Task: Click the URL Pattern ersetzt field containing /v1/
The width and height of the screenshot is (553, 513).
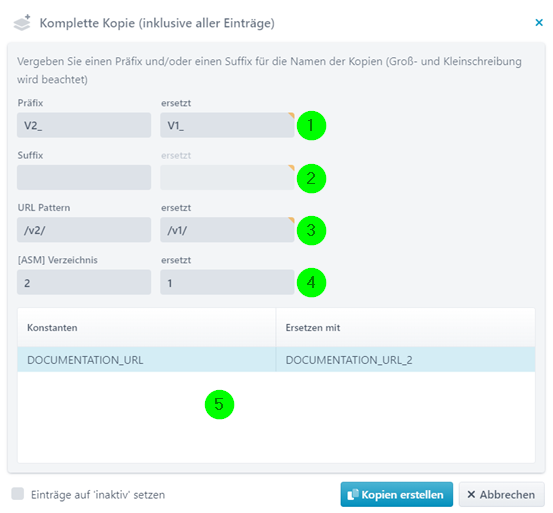Action: (227, 230)
